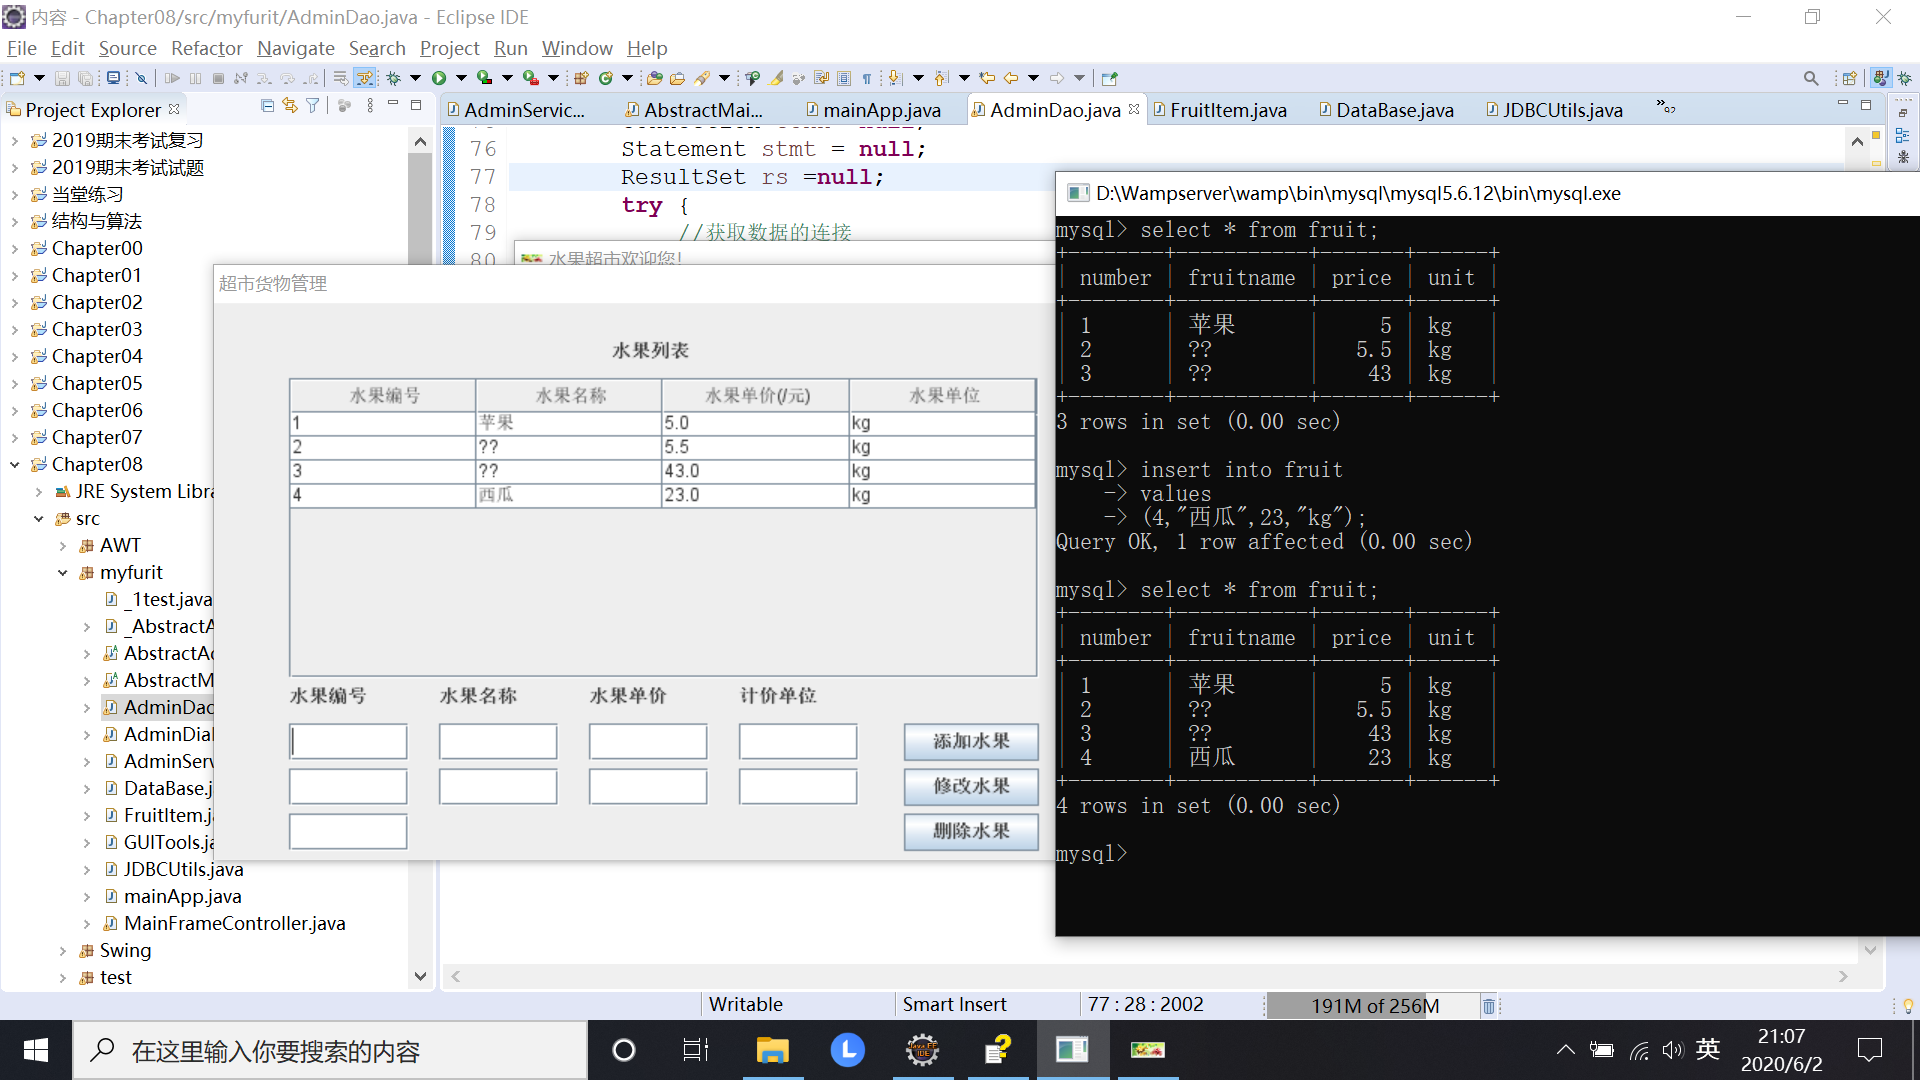1920x1080 pixels.
Task: Click the Project Explorer vertical scrollbar
Action: [420, 559]
